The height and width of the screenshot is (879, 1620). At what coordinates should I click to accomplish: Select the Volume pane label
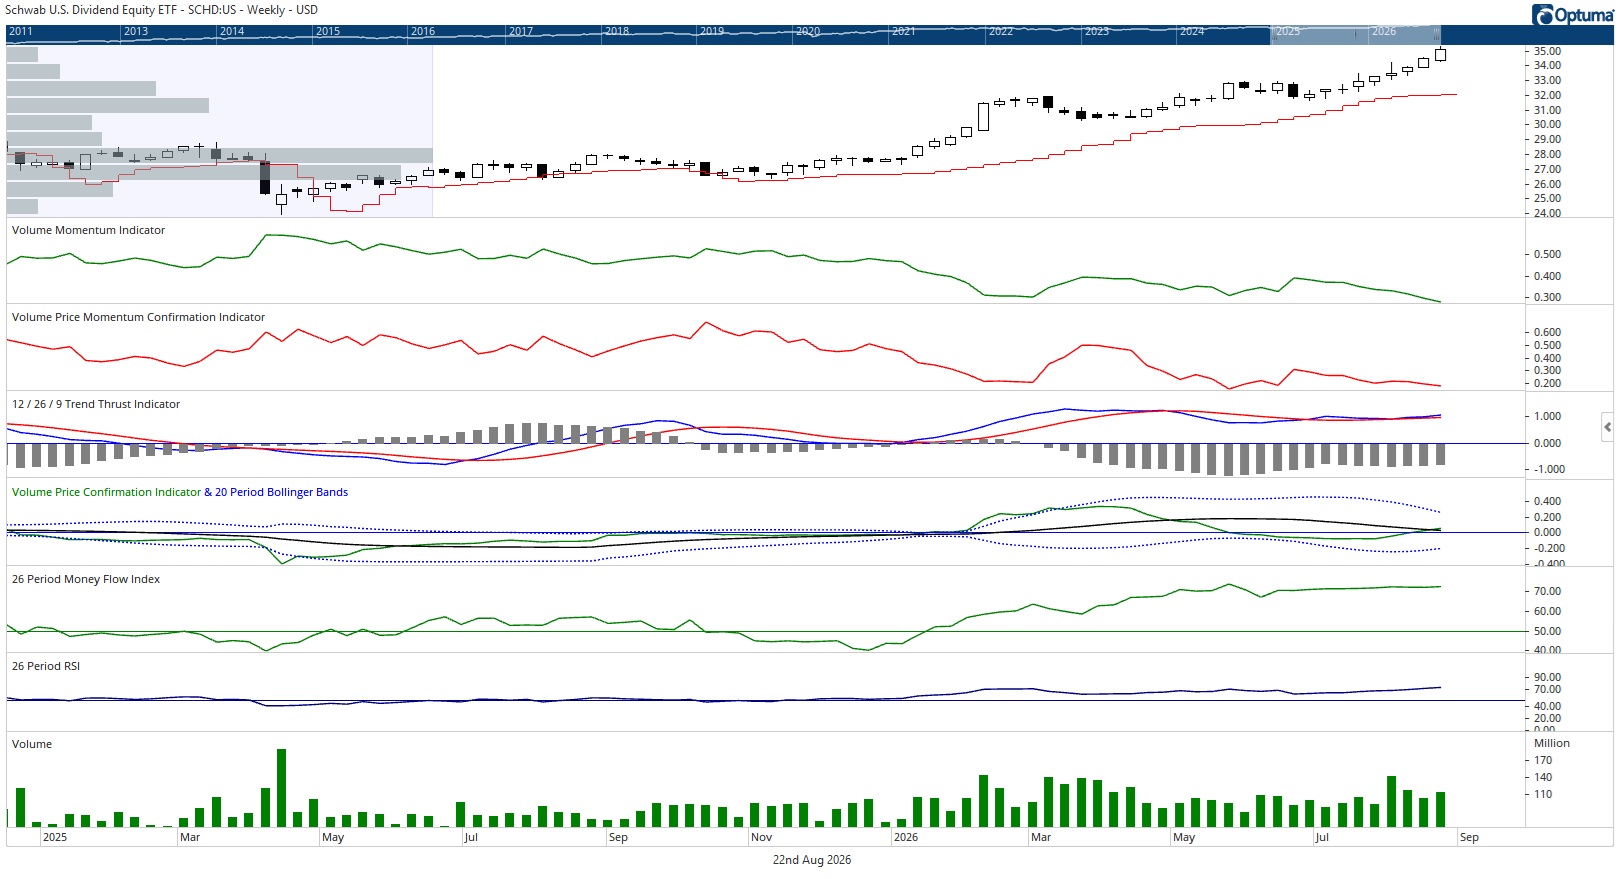click(32, 744)
